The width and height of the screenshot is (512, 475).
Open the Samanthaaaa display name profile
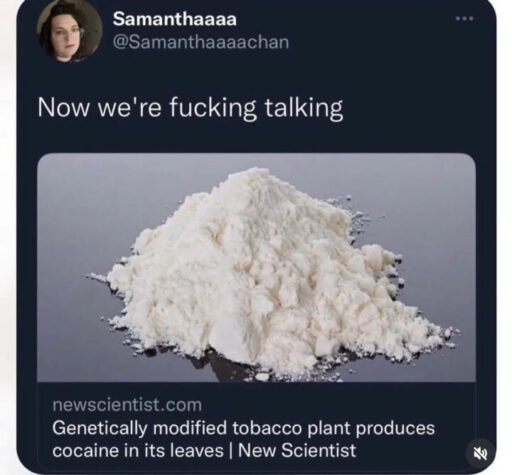click(175, 19)
